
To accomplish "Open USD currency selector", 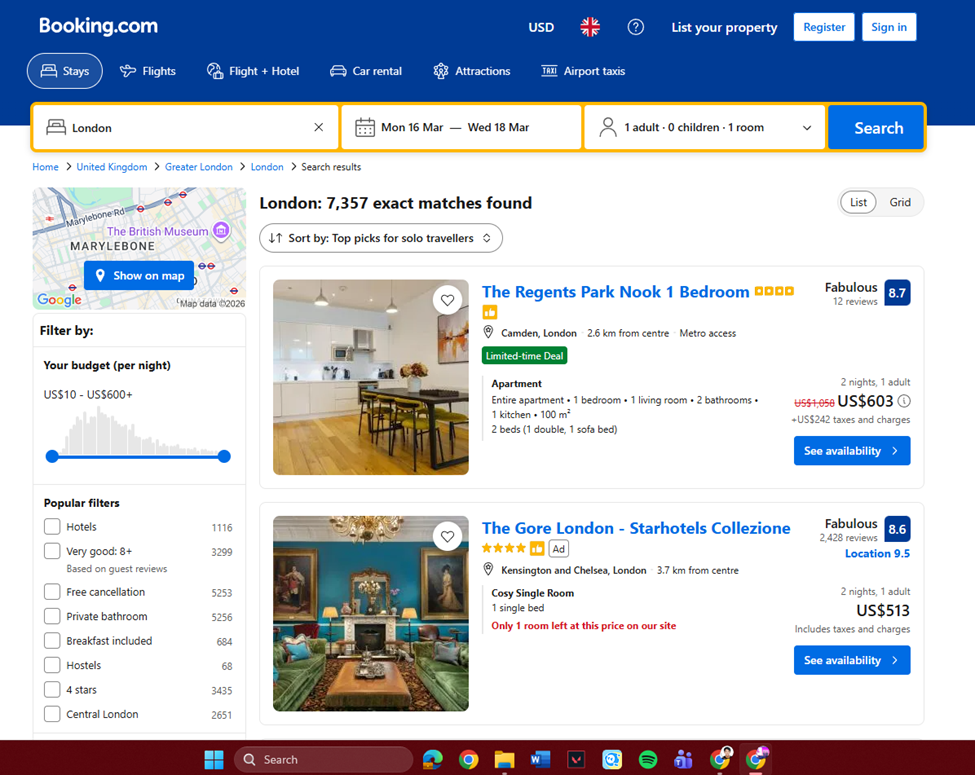I will click(541, 27).
